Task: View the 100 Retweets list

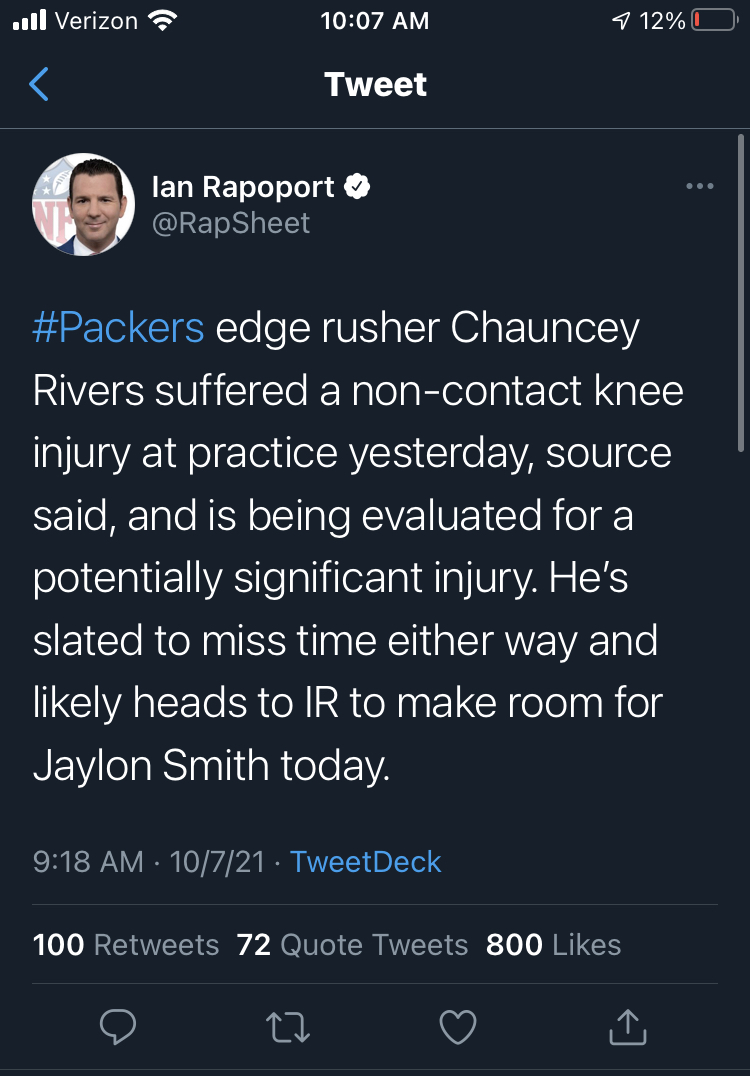Action: pyautogui.click(x=126, y=944)
